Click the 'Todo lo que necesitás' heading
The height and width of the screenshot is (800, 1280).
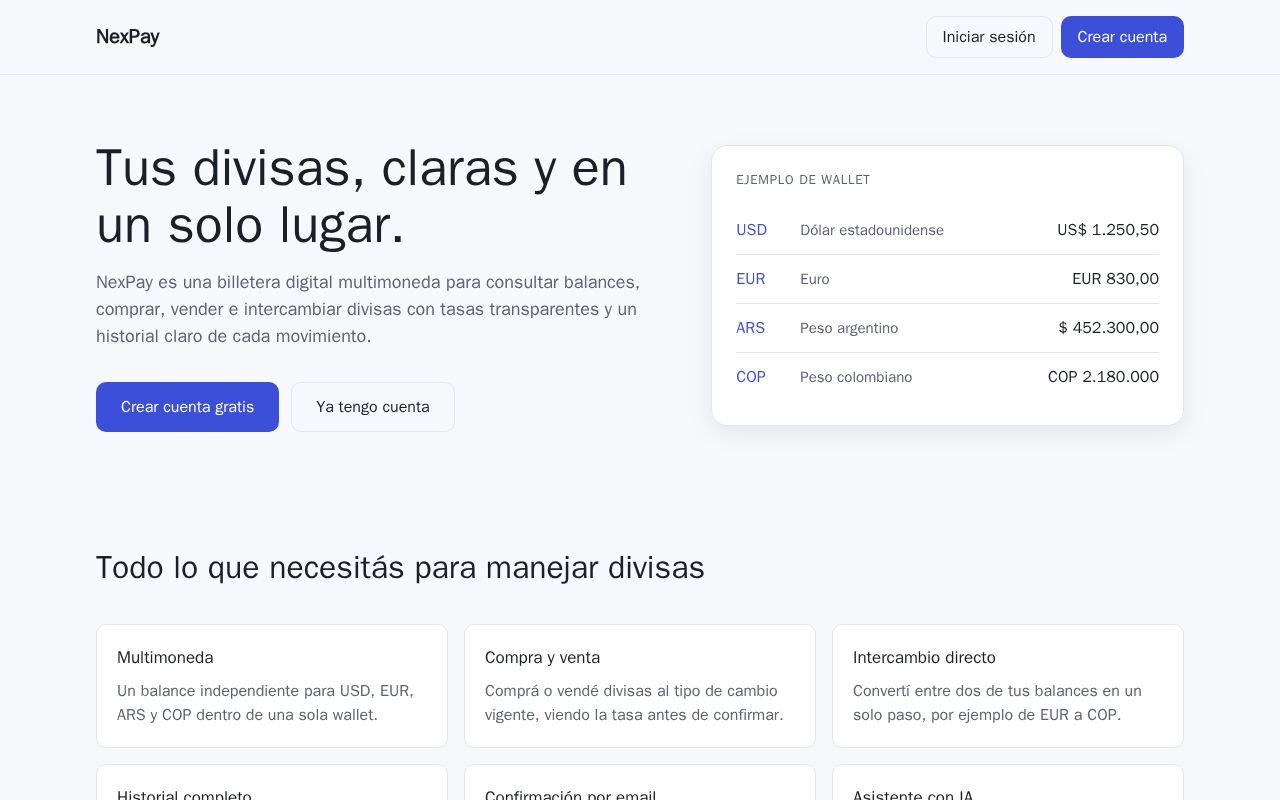pos(400,568)
